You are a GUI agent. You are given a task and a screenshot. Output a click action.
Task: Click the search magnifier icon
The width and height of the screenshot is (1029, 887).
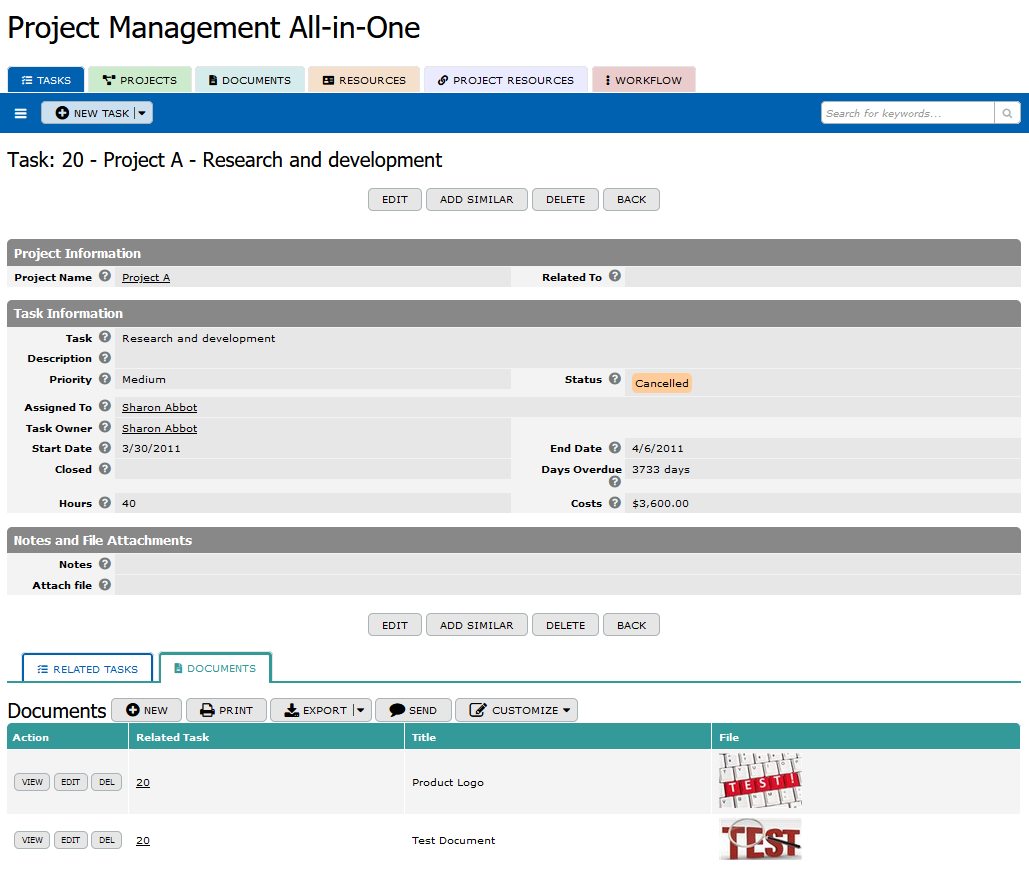pos(1007,113)
